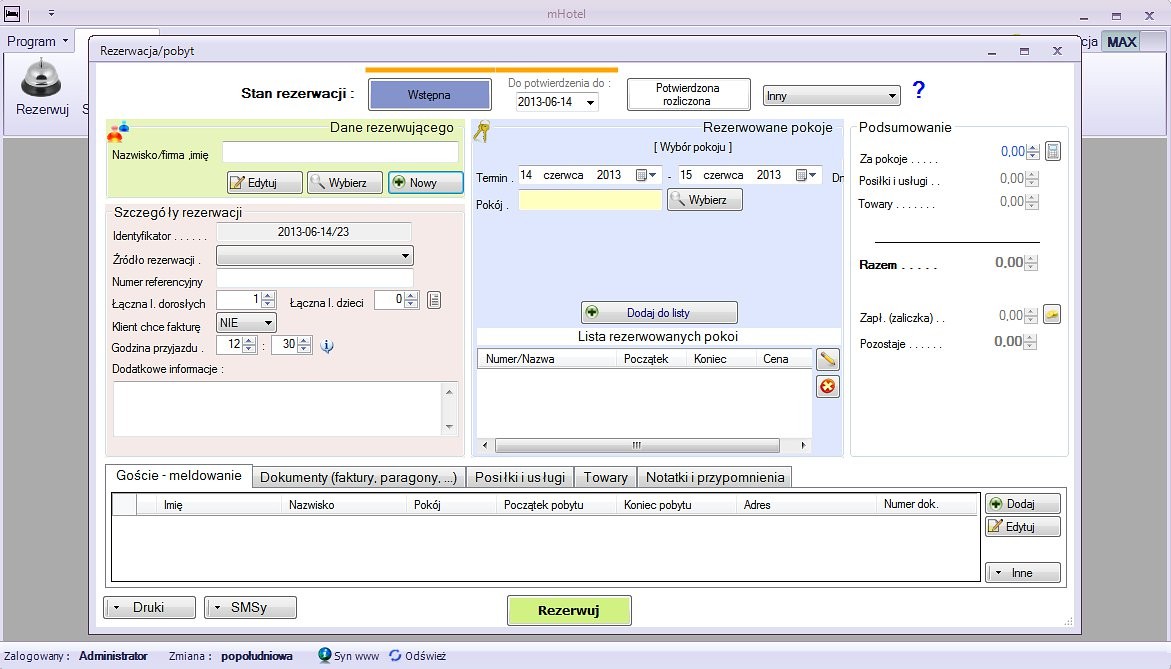Open the Do potwierdzenia do date dropdown
Viewport: 1171px width, 669px height.
tap(590, 102)
